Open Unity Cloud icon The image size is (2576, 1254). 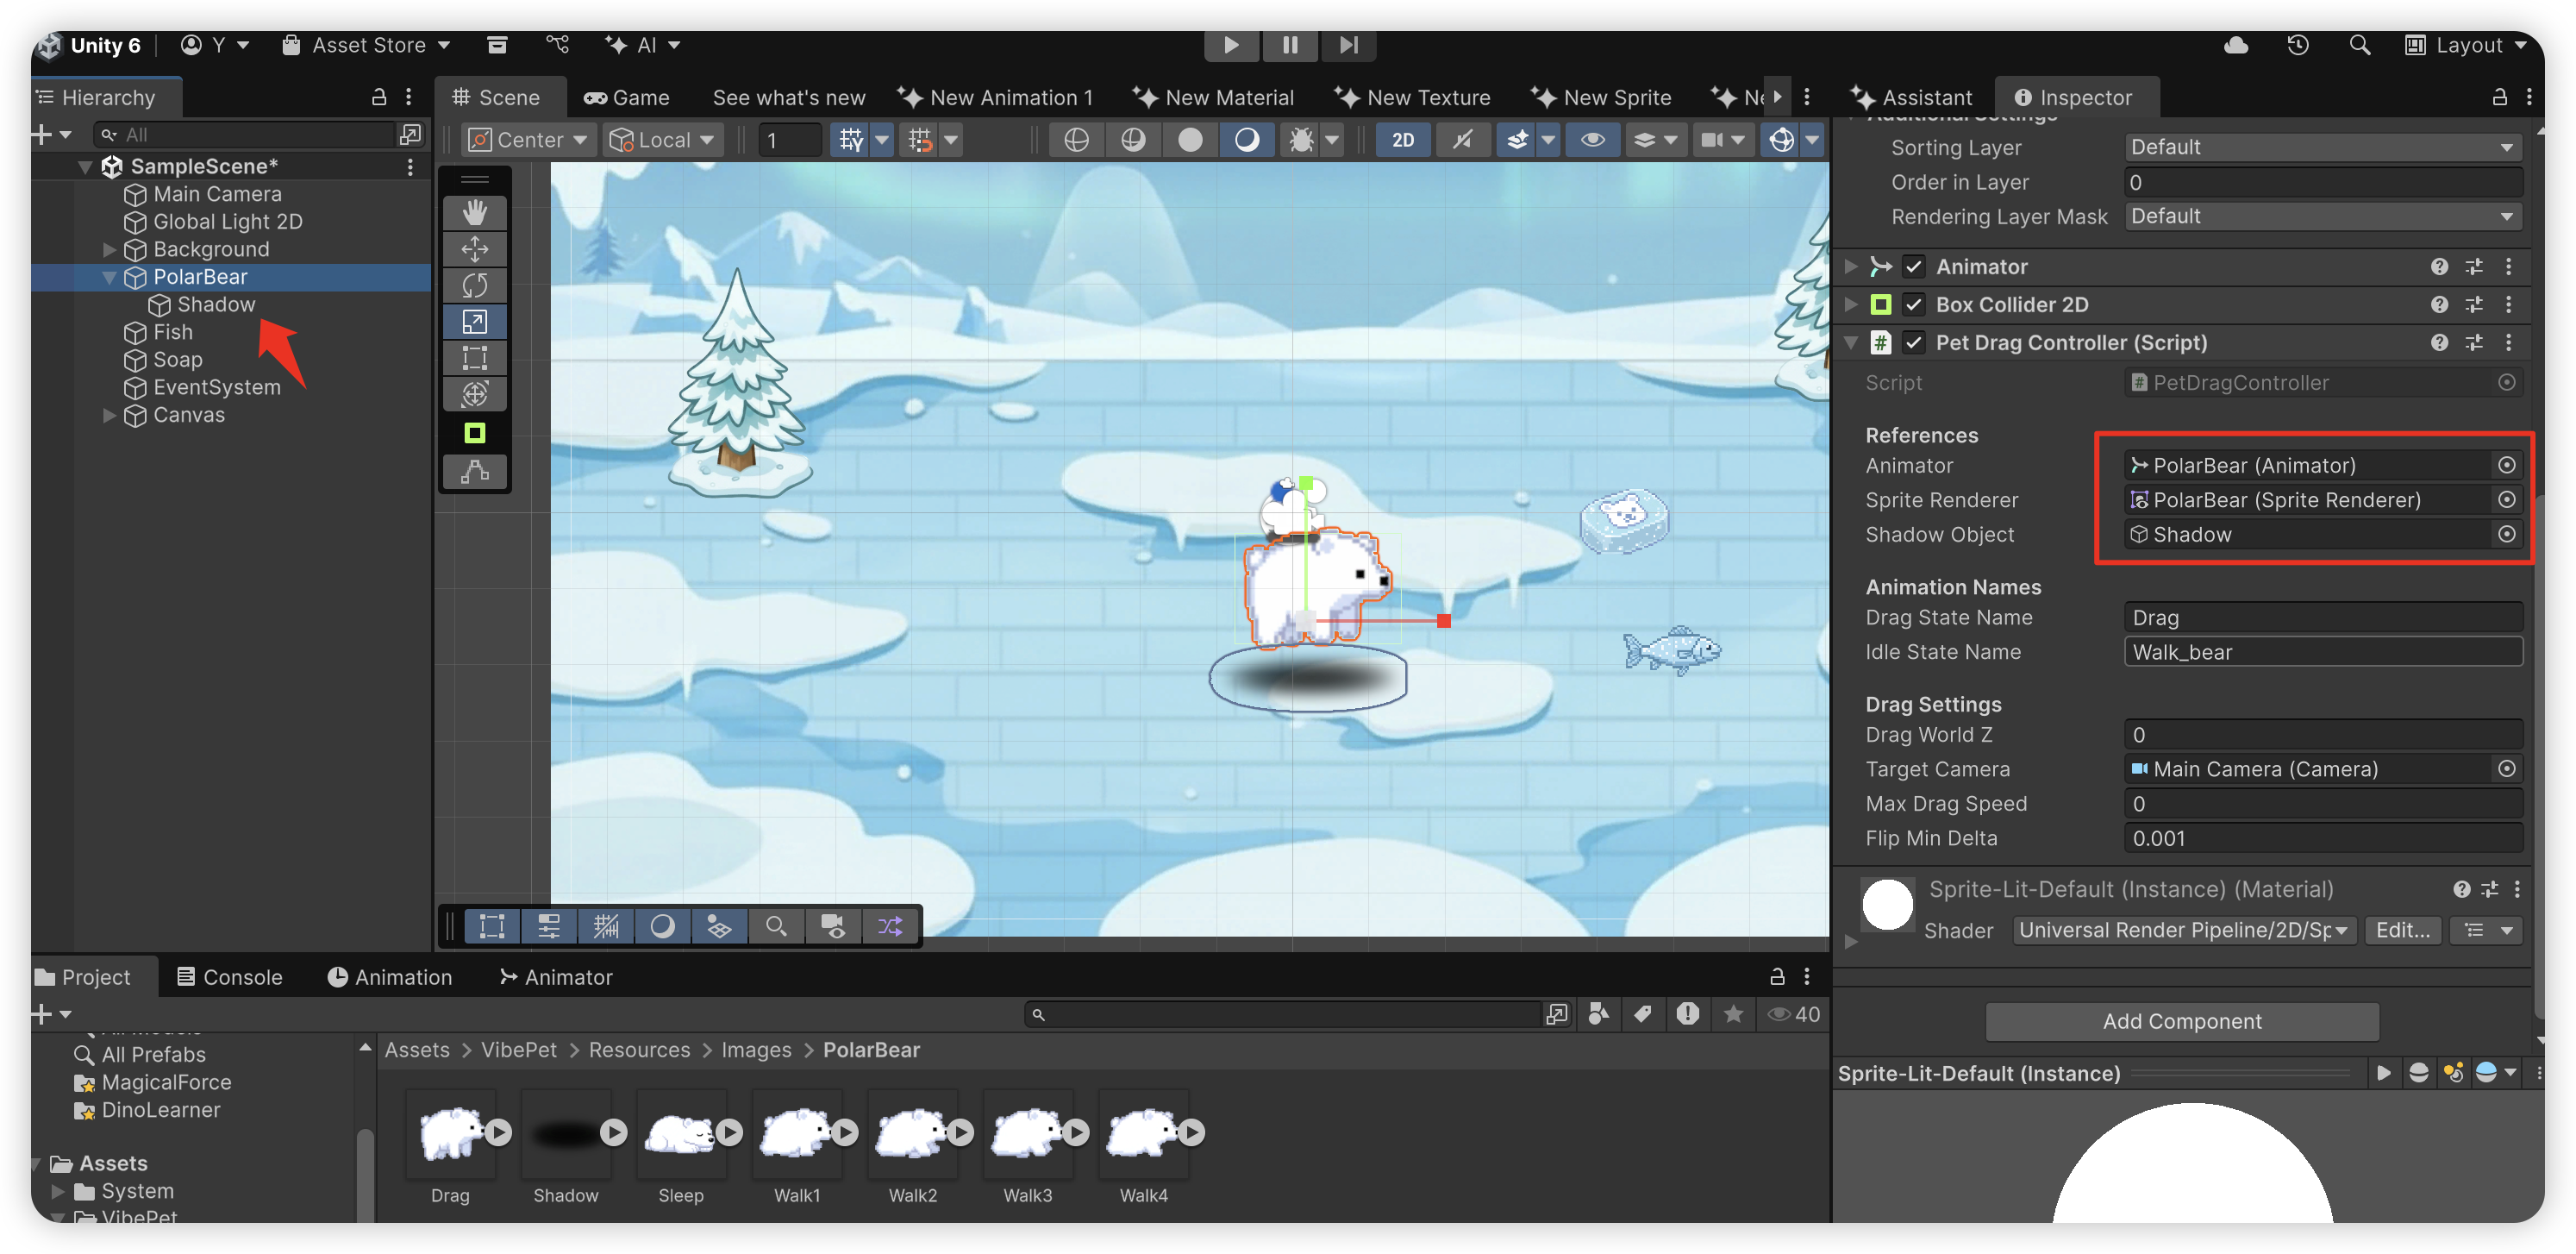coord(2235,45)
